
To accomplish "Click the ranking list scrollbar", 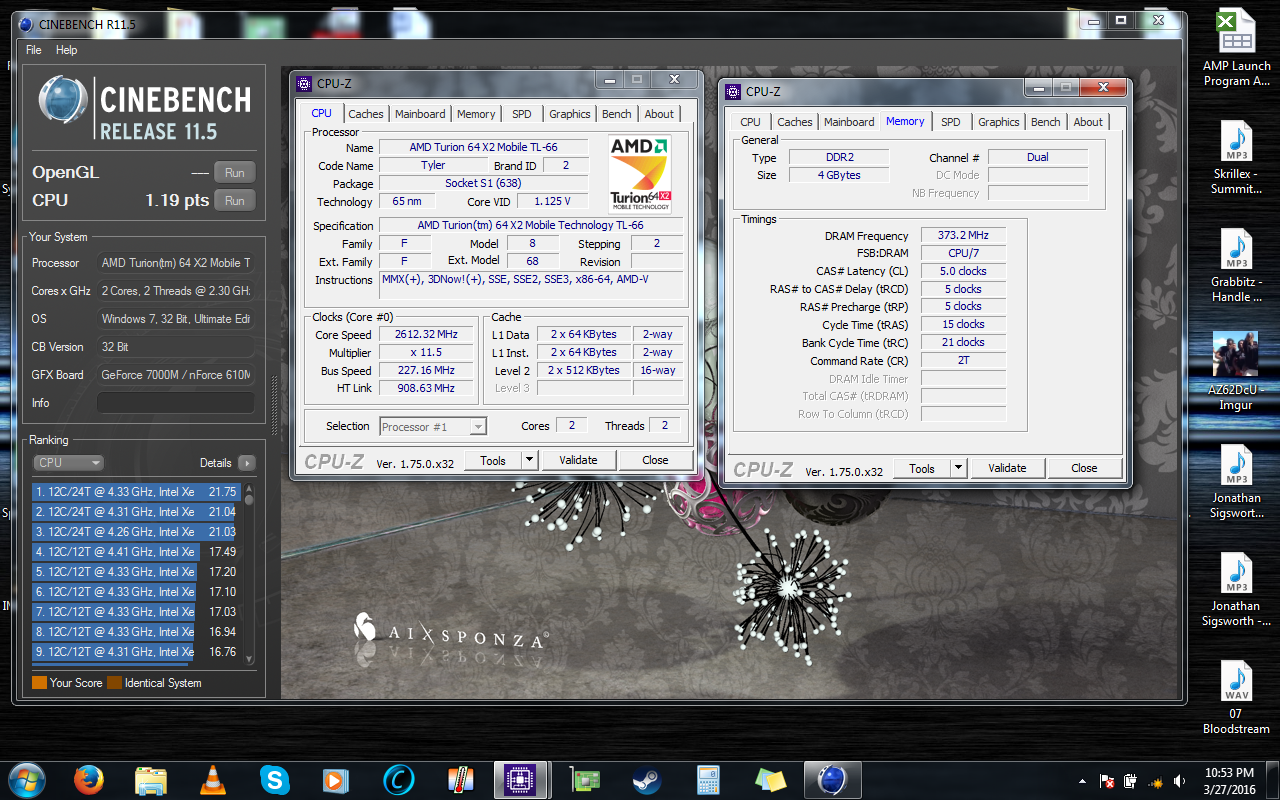I will coord(249,574).
